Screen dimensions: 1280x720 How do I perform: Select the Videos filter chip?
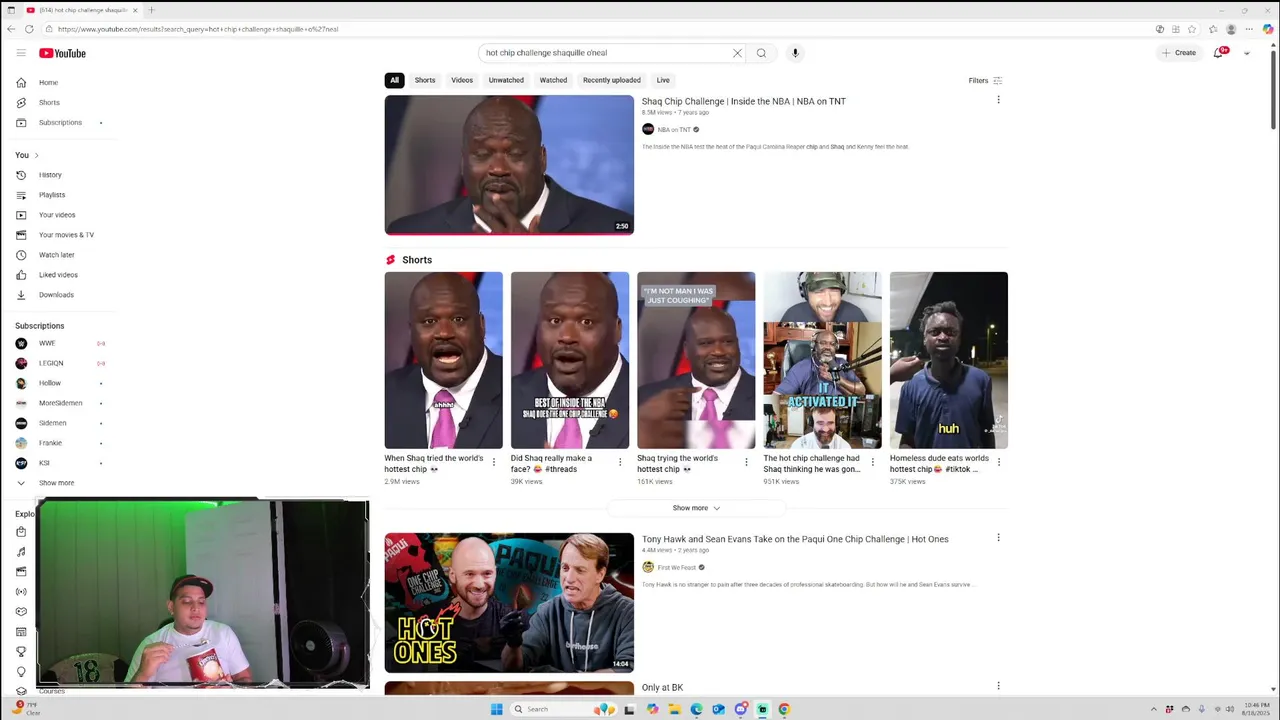tap(462, 80)
